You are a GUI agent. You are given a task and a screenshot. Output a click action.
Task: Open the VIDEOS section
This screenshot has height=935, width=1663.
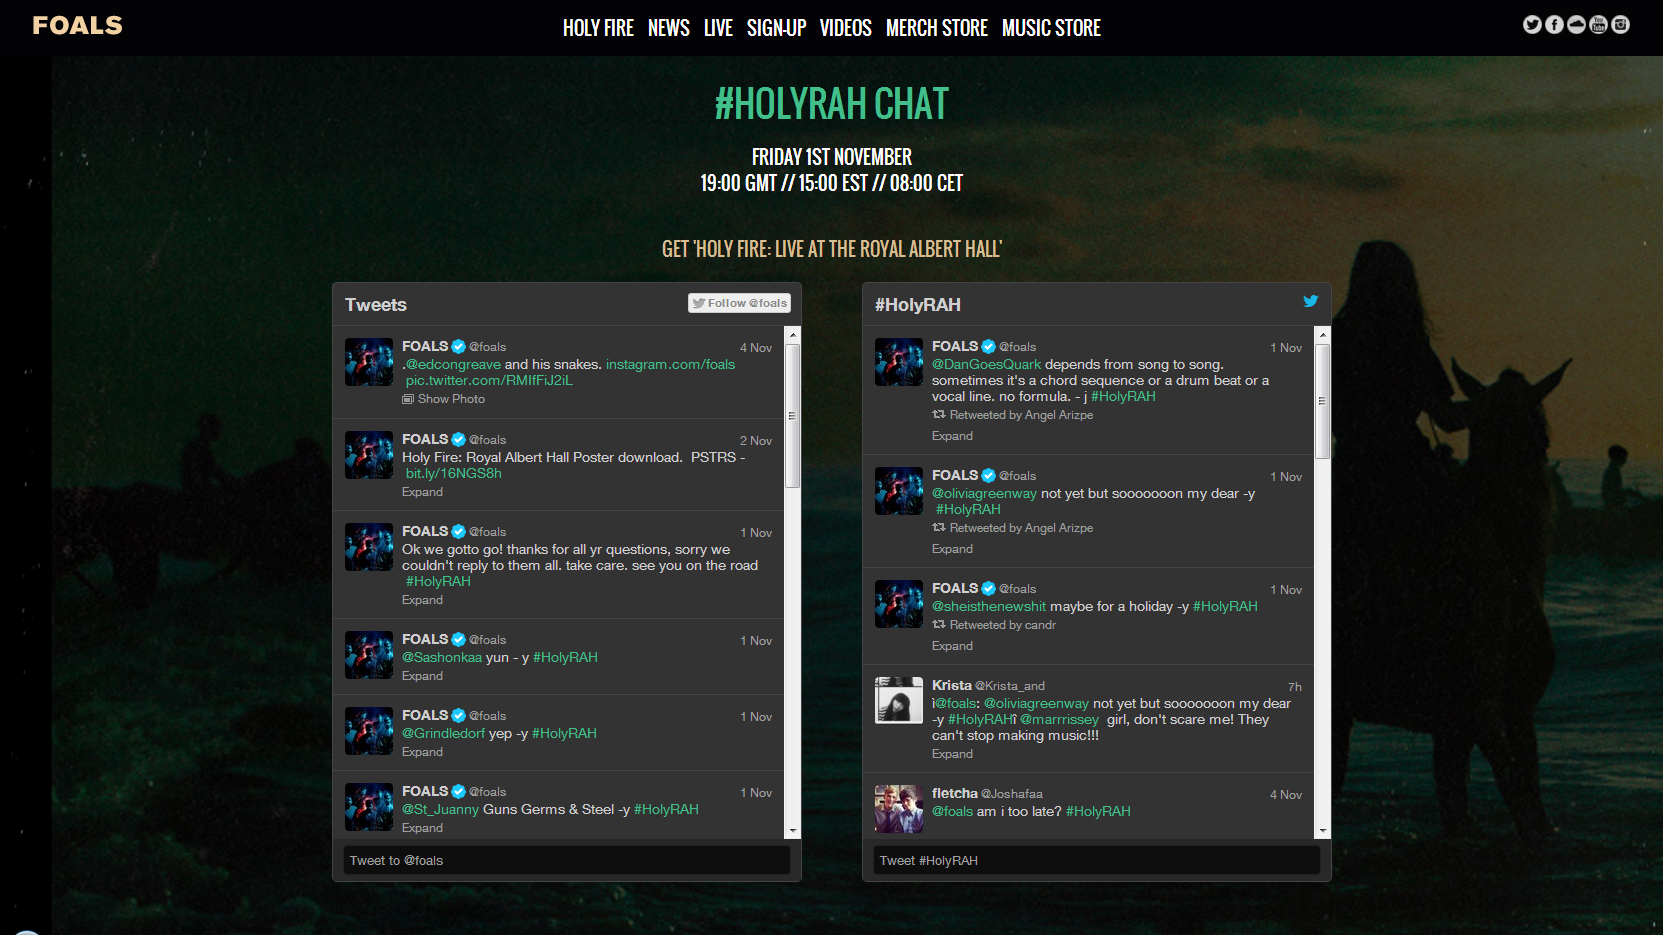[x=846, y=28]
